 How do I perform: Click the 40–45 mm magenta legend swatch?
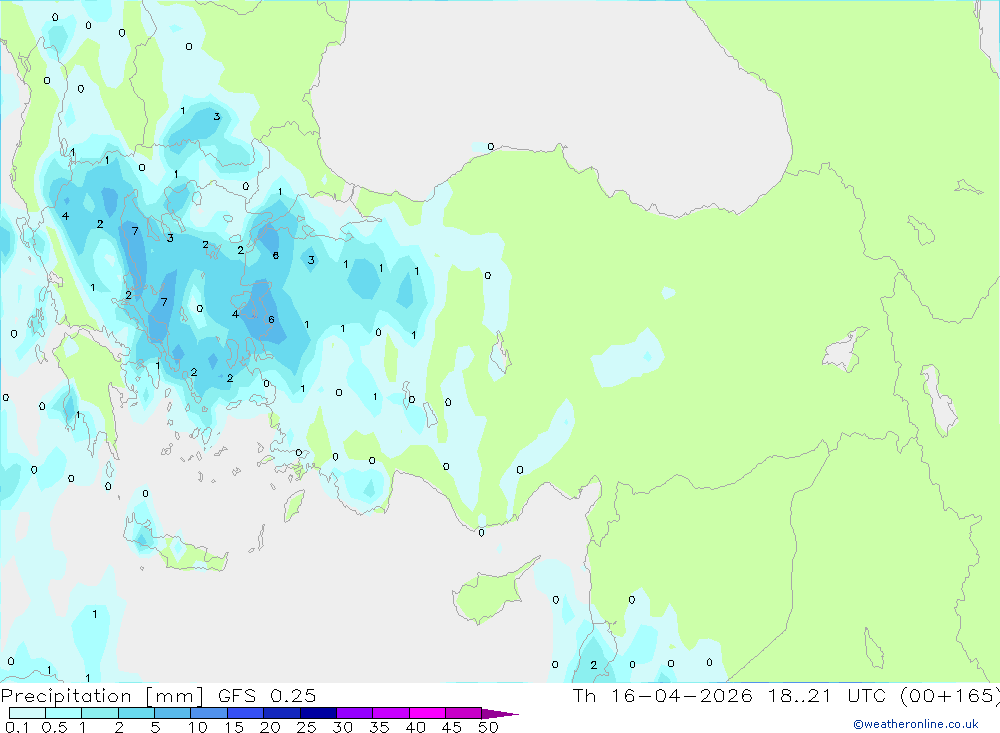(x=427, y=713)
